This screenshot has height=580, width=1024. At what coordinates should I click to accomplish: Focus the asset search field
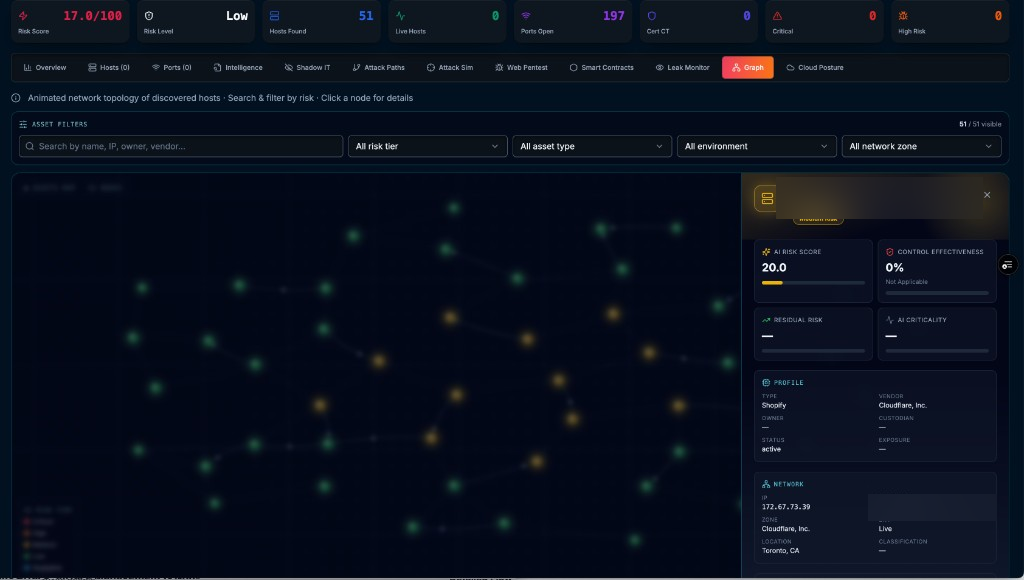181,146
